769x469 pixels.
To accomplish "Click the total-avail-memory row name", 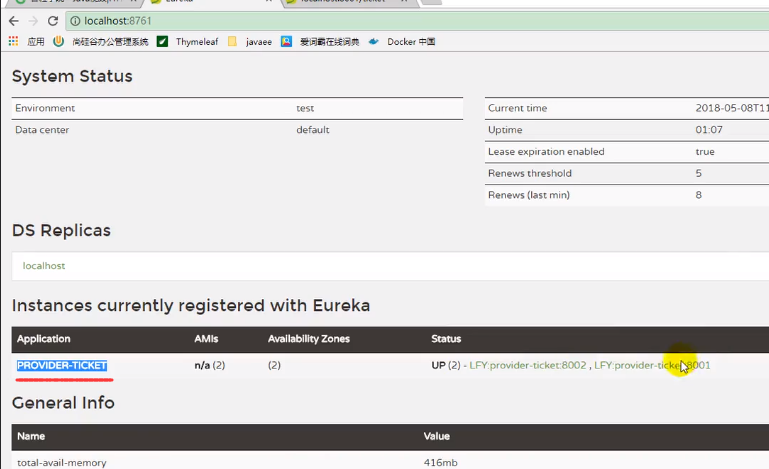I will pos(62,463).
